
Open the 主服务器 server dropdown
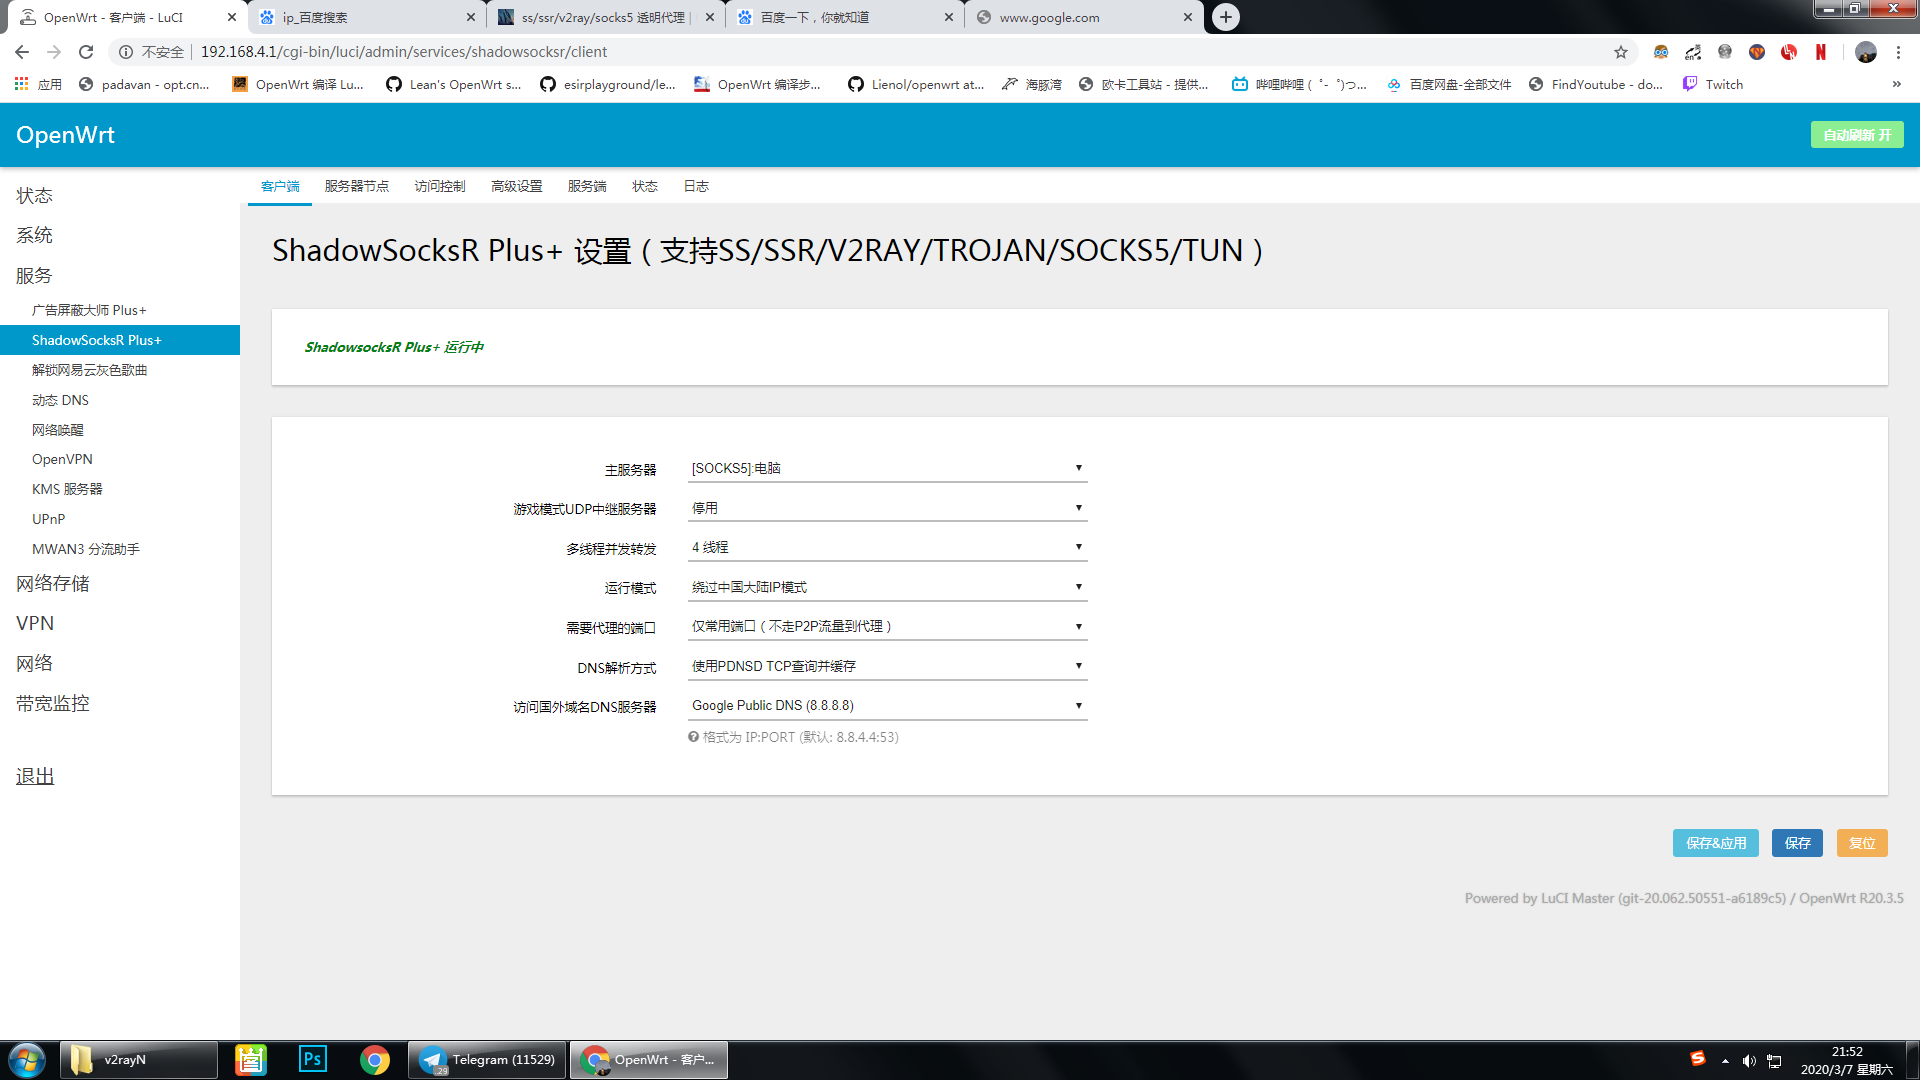pyautogui.click(x=885, y=467)
